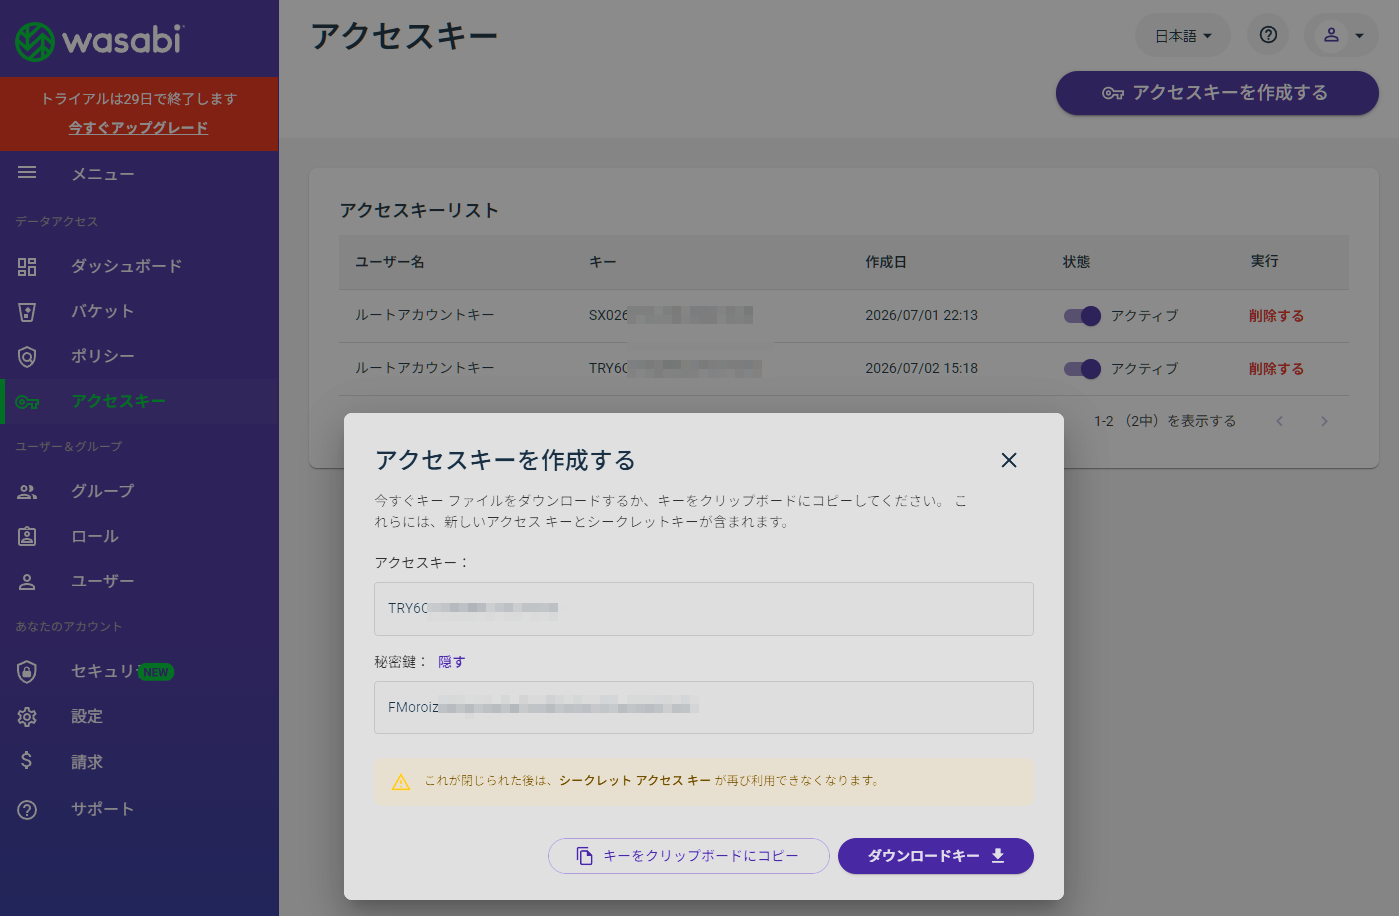Viewport: 1399px width, 916px height.
Task: Go to next page of key list
Action: click(1324, 421)
